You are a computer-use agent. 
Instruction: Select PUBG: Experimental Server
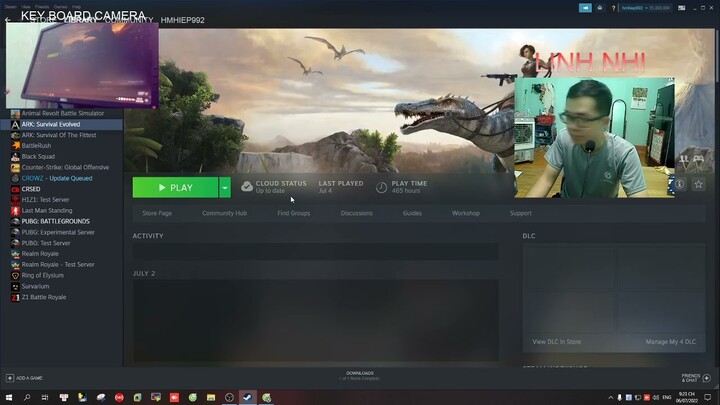[x=58, y=232]
